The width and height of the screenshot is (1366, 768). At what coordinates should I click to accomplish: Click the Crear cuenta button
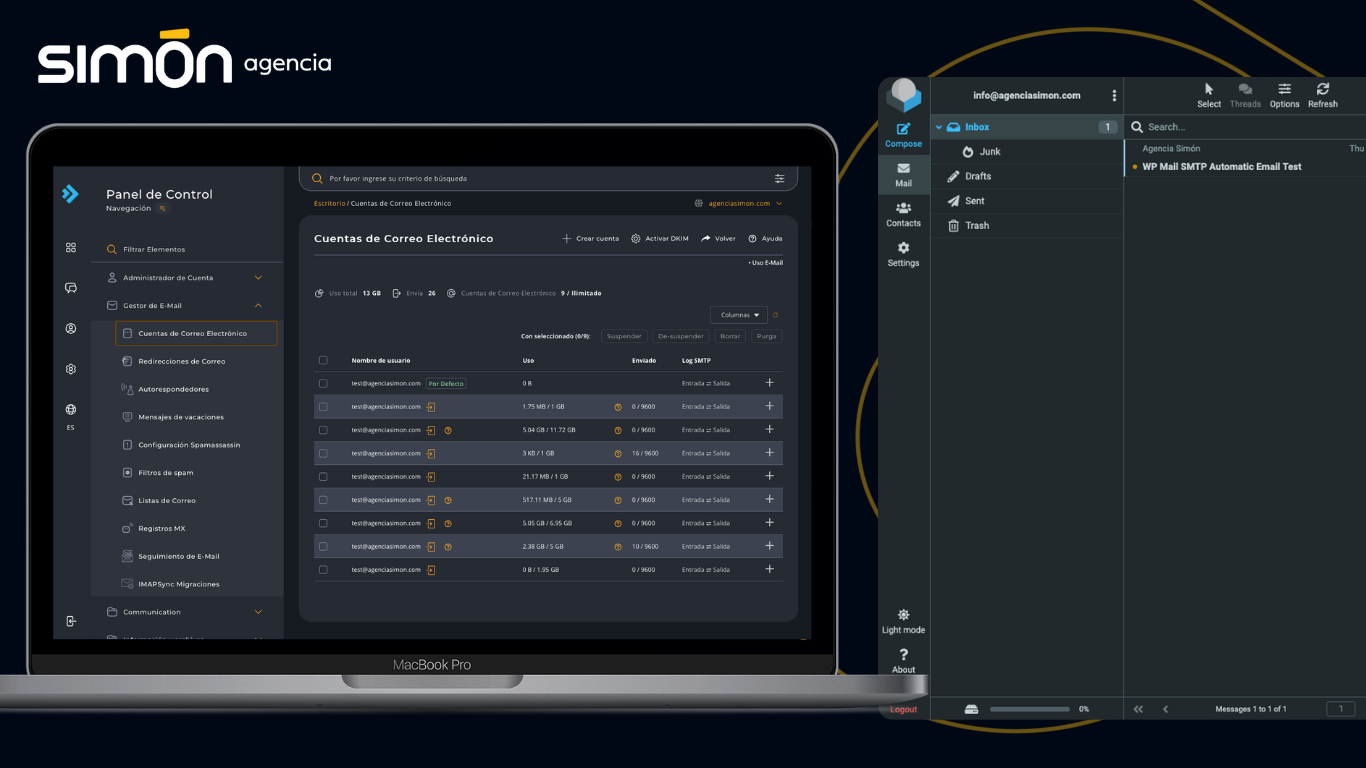590,239
